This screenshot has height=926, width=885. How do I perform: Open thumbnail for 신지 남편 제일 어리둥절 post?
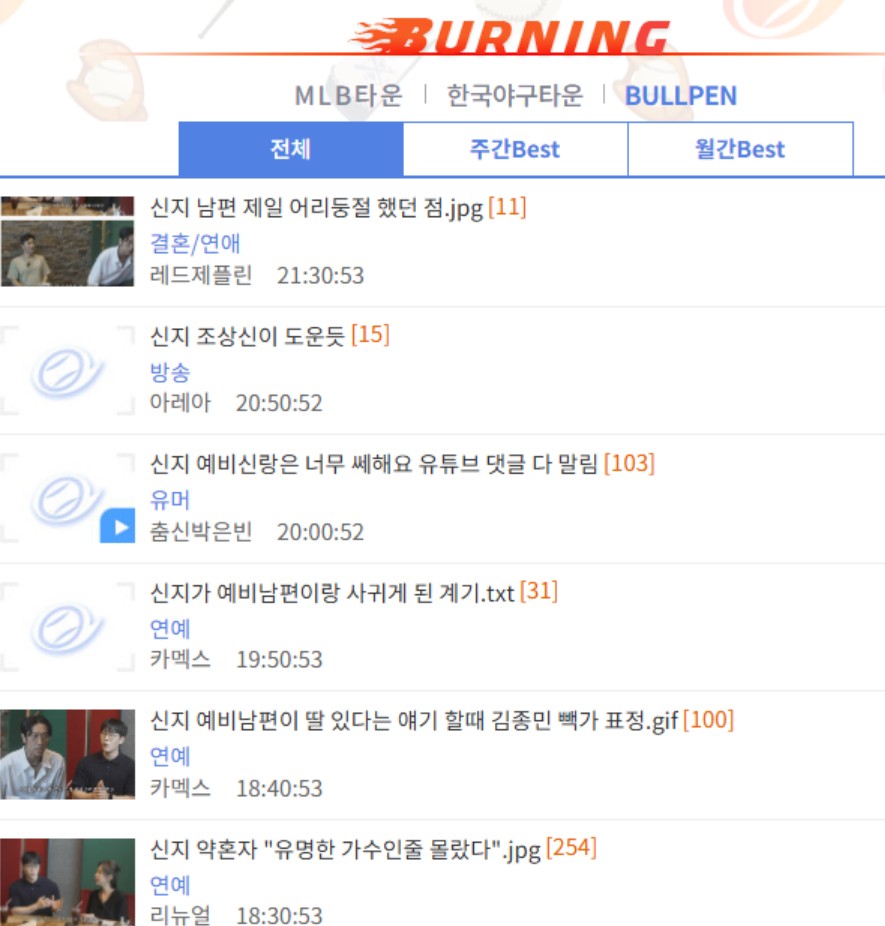tap(67, 242)
